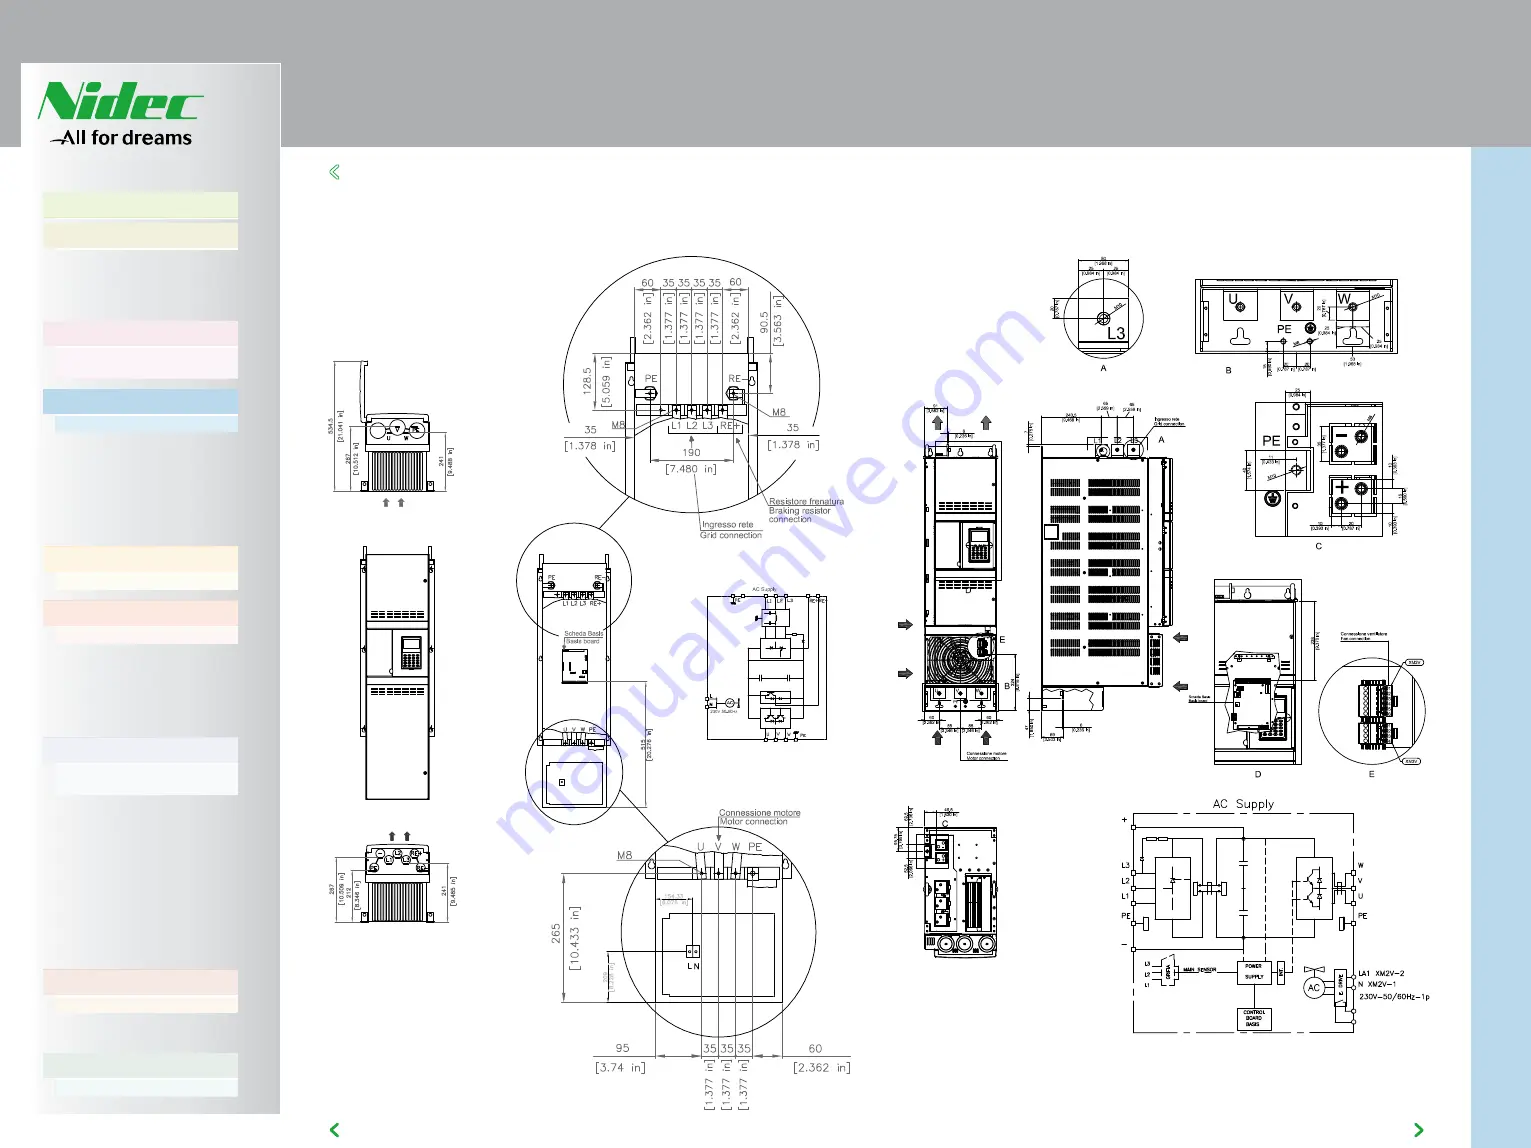Click the large 'Connessione motore' label in bottom detail
Screen dimensions: 1531x1148
point(759,813)
